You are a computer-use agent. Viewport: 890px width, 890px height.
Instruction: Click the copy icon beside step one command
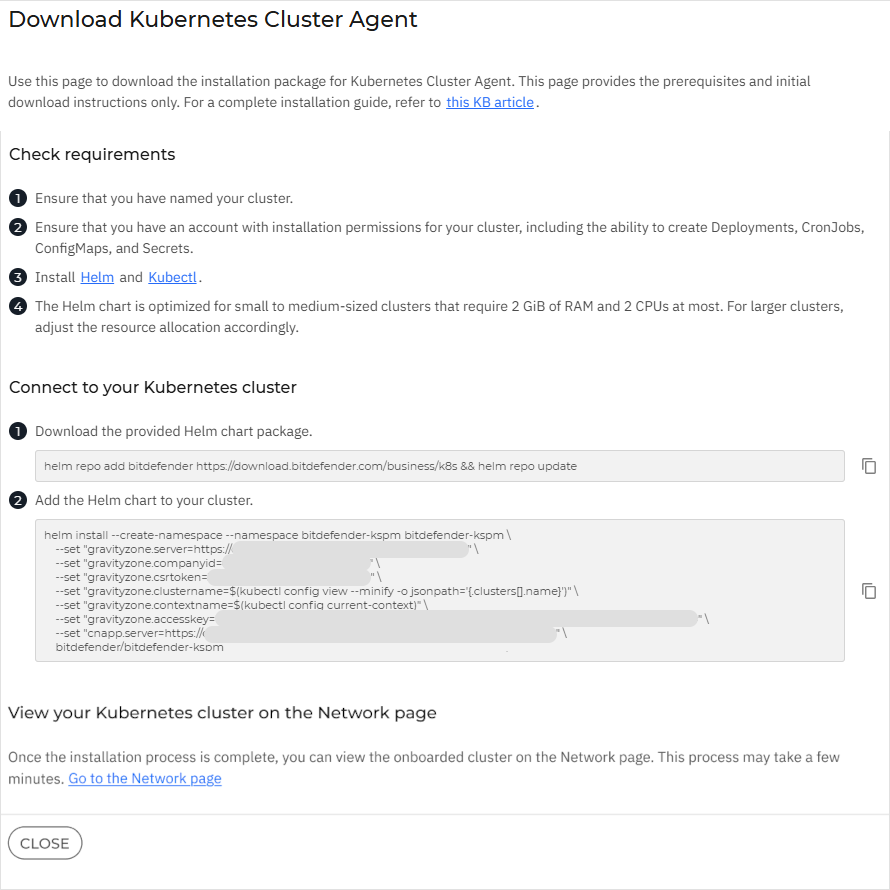pos(869,465)
